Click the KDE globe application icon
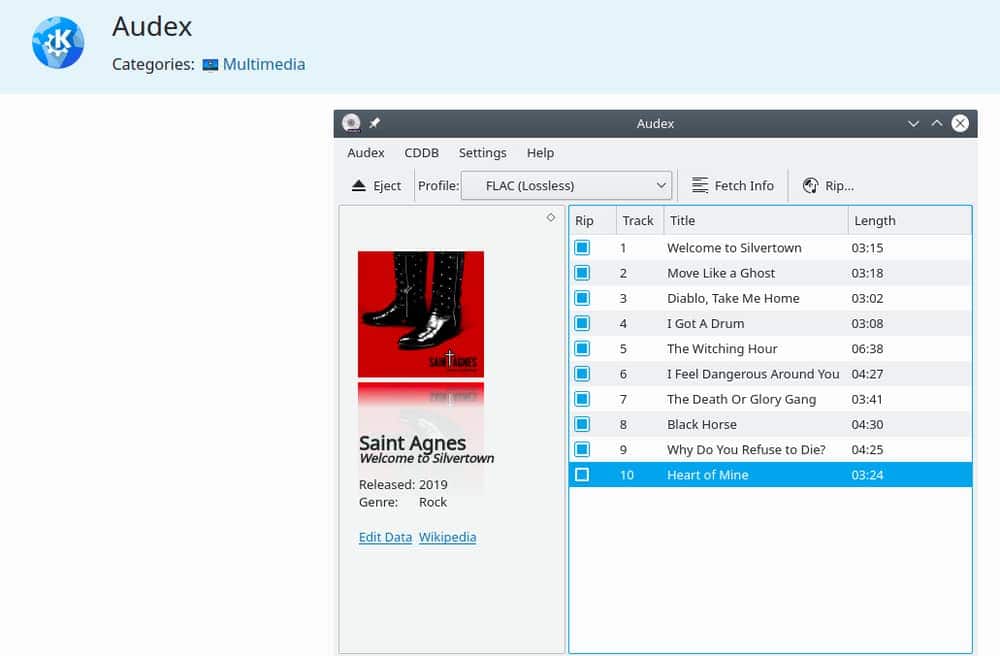 click(x=58, y=43)
